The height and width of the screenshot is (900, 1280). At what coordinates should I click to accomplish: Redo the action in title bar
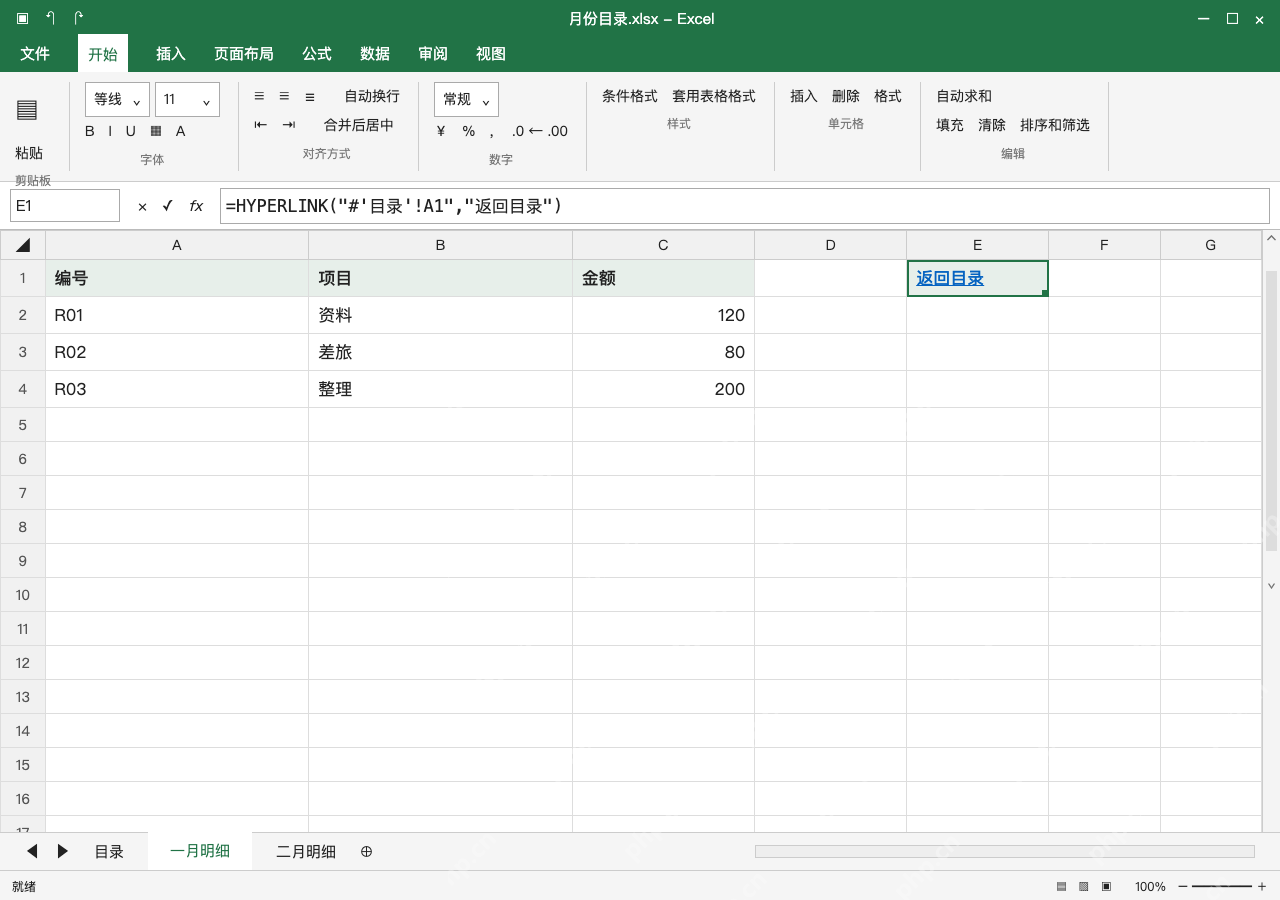point(79,18)
